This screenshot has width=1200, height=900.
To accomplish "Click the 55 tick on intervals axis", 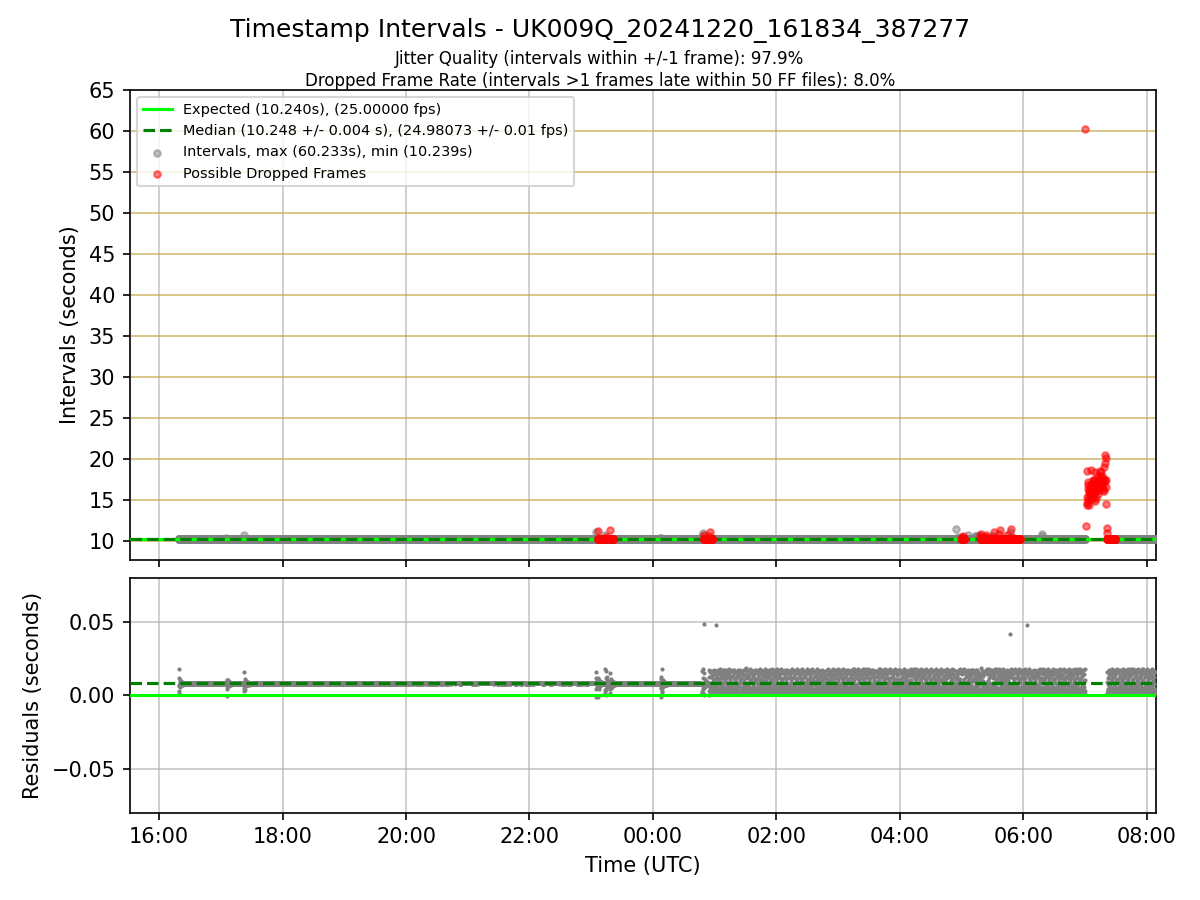I will tap(103, 172).
